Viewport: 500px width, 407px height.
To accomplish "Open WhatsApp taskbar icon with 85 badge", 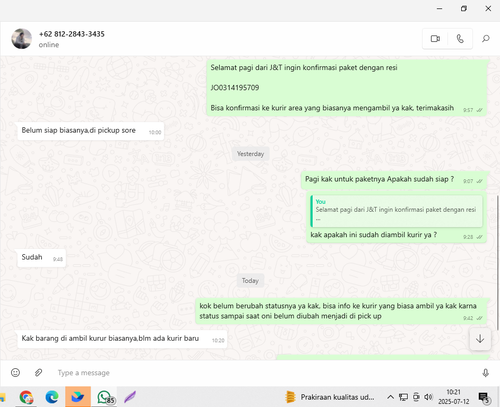I will pyautogui.click(x=105, y=397).
